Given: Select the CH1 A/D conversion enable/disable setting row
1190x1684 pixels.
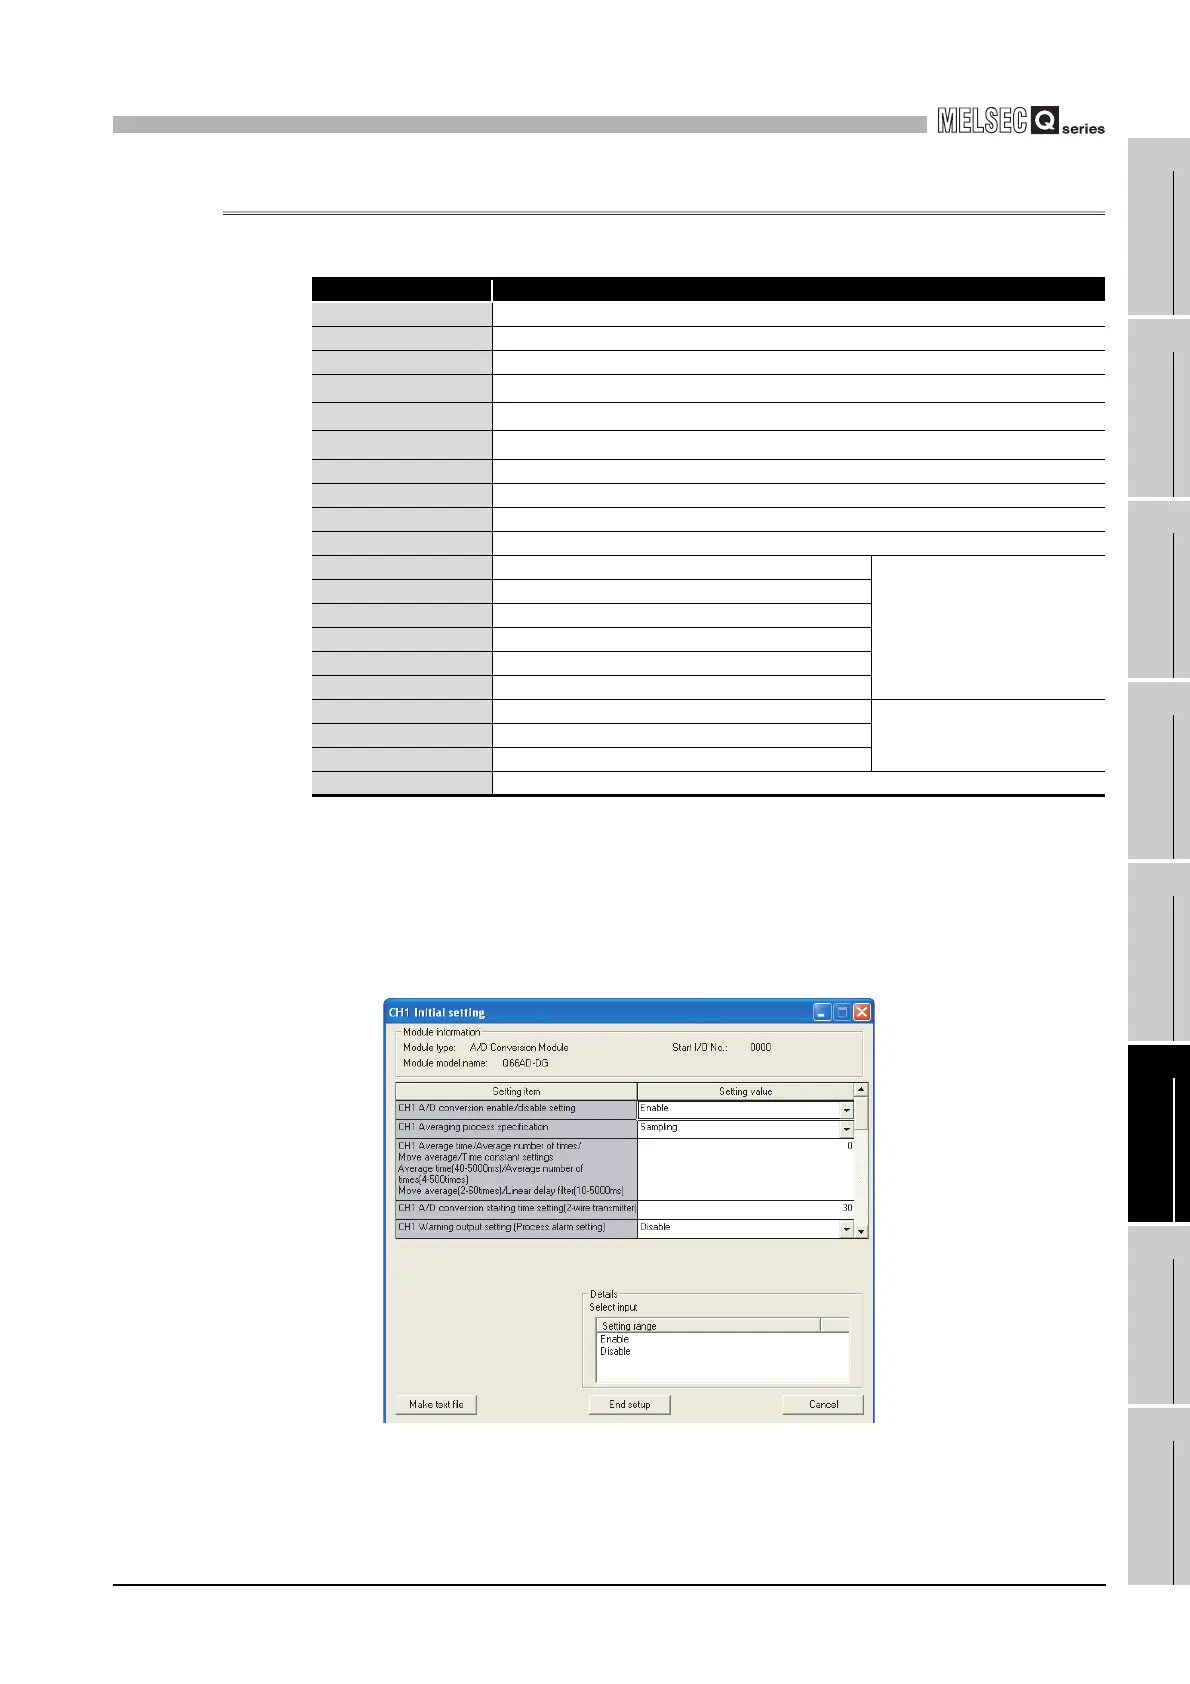Looking at the screenshot, I should coord(516,1109).
